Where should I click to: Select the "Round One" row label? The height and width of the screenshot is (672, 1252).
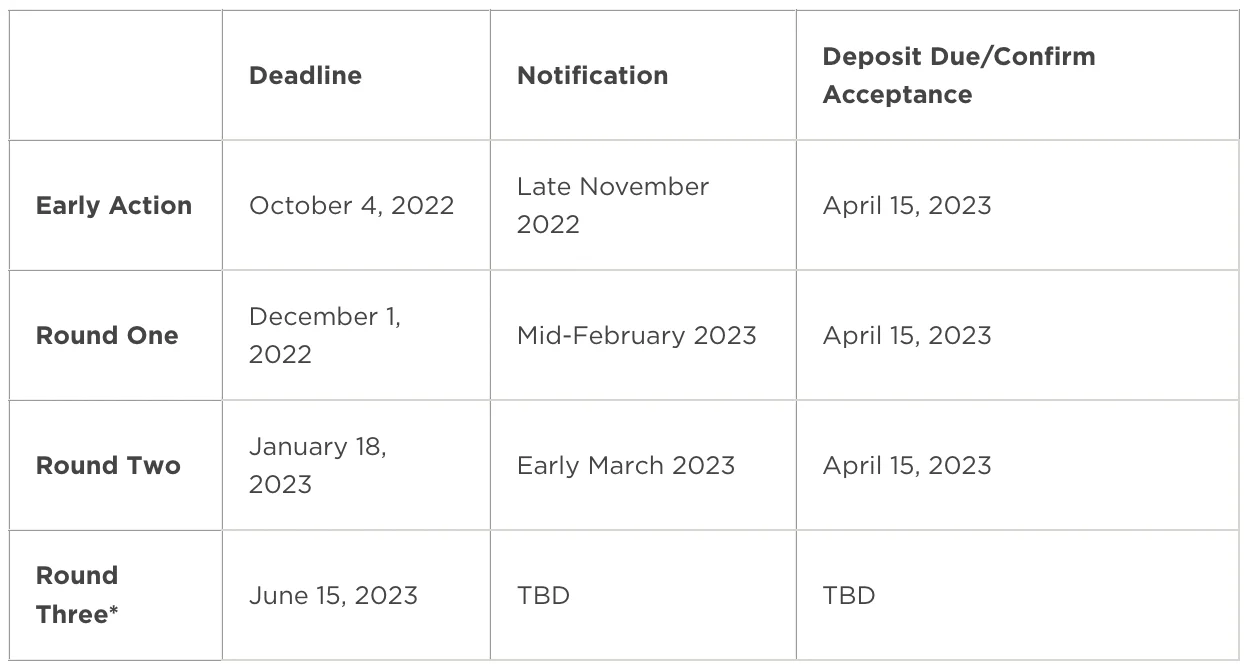pyautogui.click(x=107, y=335)
